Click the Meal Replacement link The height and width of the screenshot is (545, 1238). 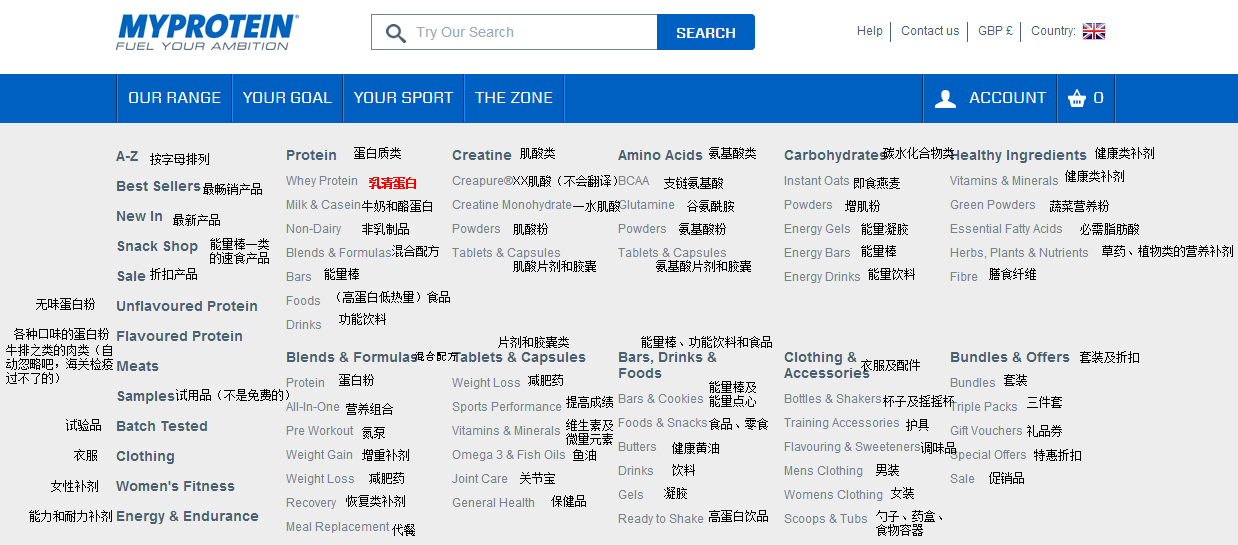click(338, 527)
